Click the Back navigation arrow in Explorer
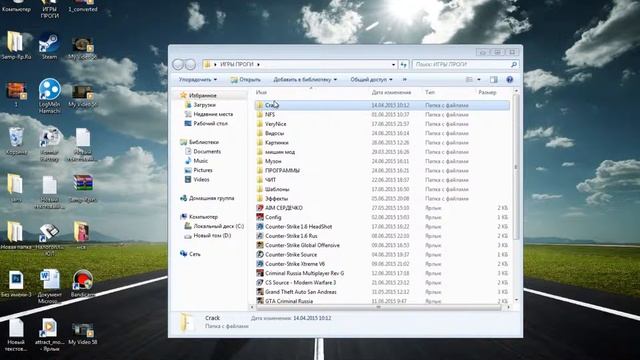 point(178,64)
